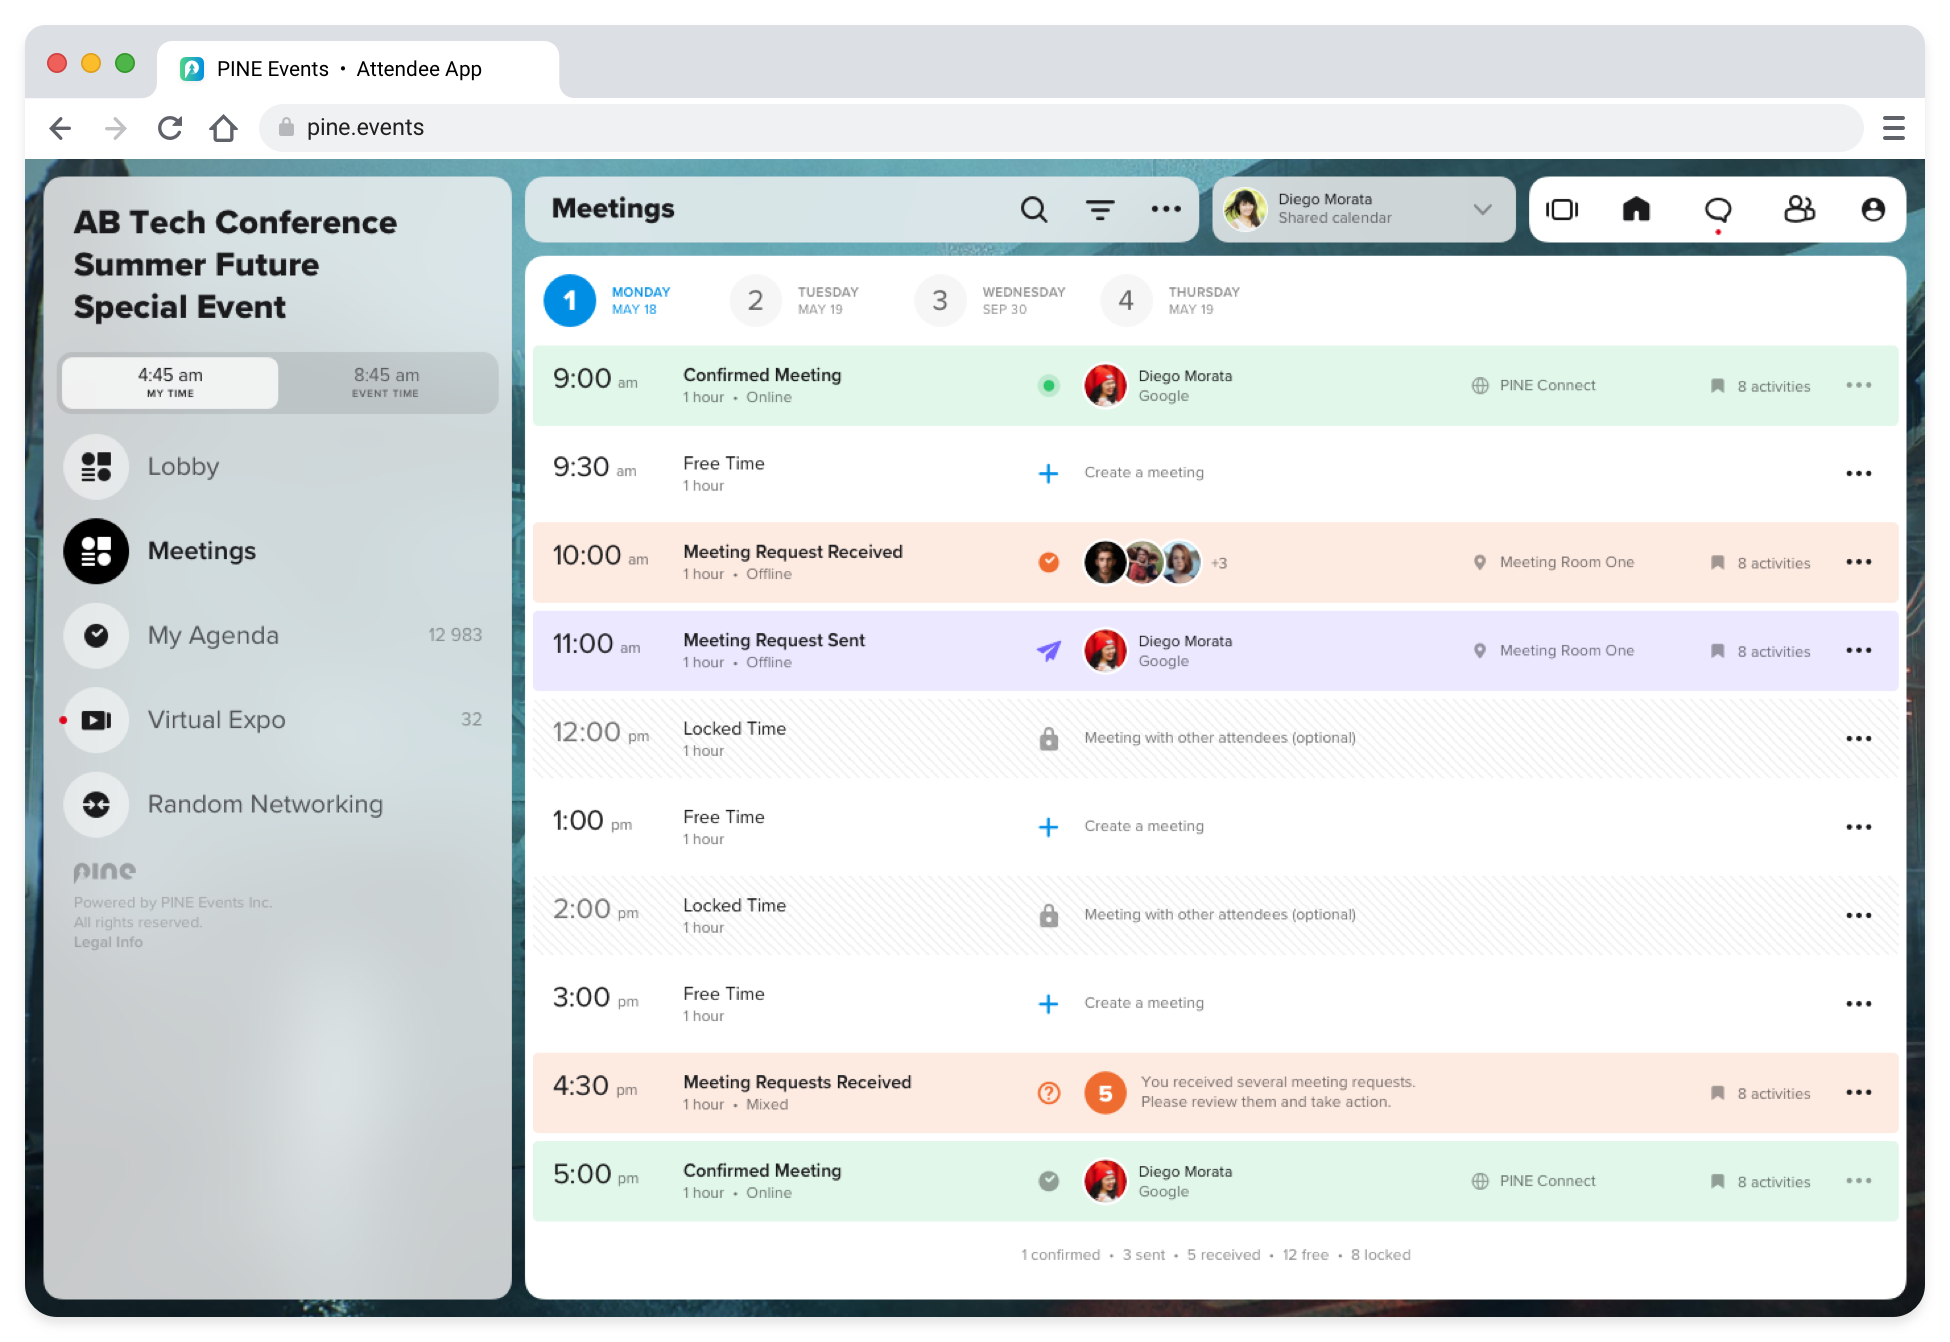Open options menu for 10:00 am meeting

click(1858, 562)
